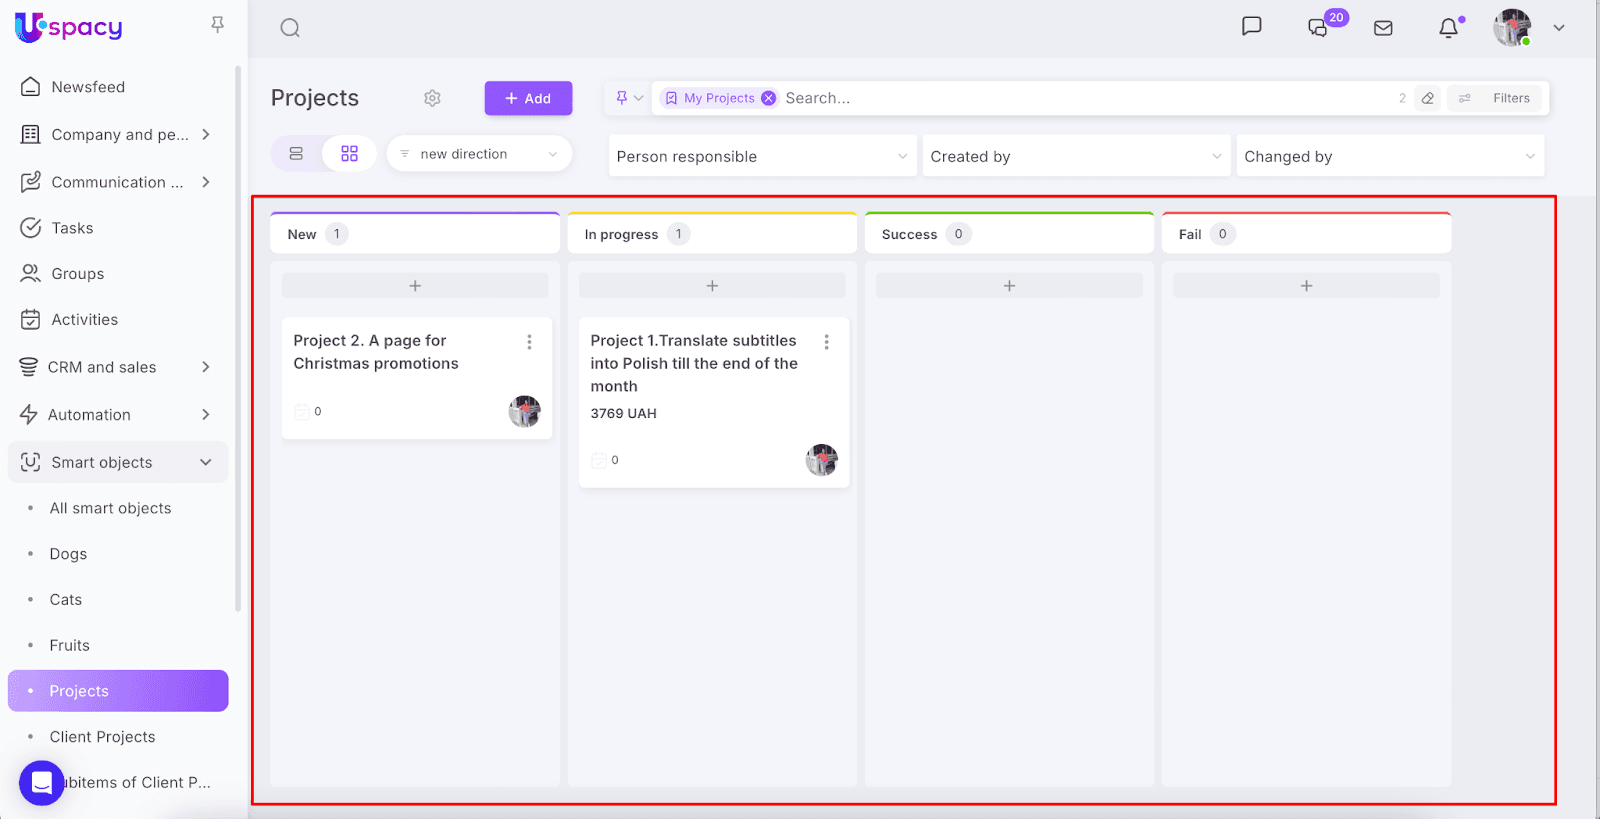
Task: Open the Filters button
Action: pyautogui.click(x=1497, y=98)
